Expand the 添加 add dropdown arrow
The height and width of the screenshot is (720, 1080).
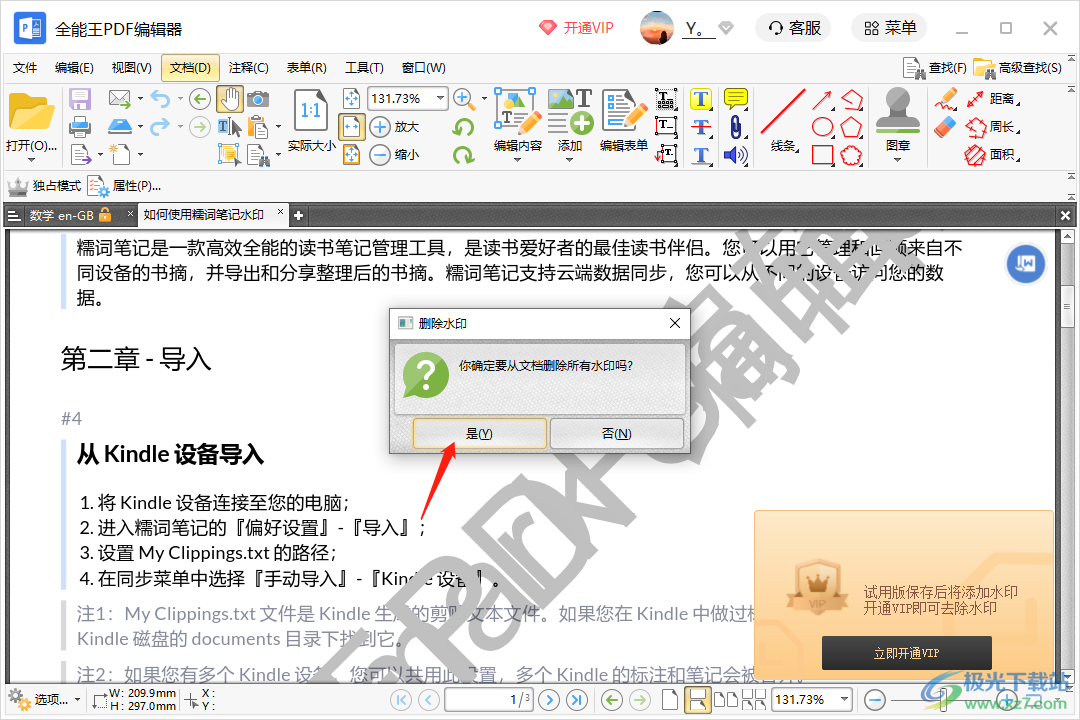point(569,159)
